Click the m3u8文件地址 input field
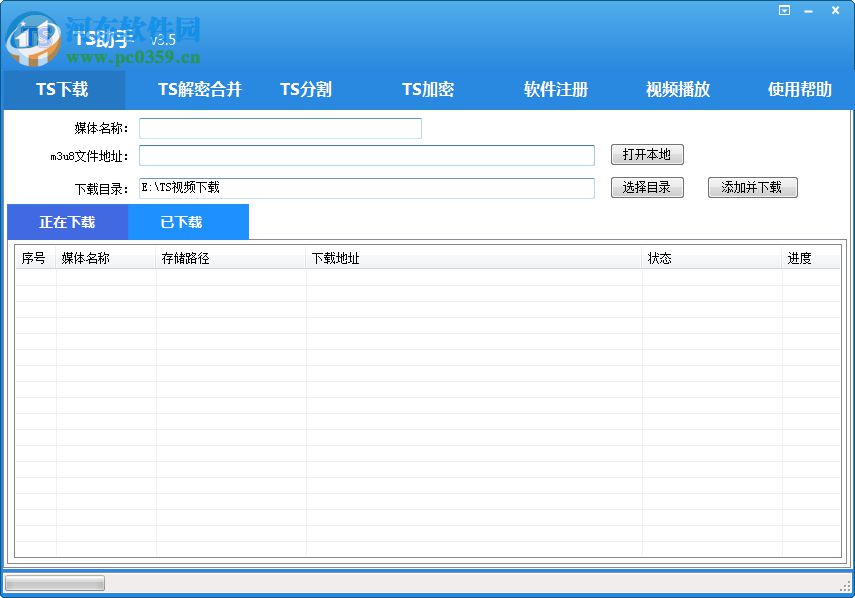 pyautogui.click(x=367, y=155)
